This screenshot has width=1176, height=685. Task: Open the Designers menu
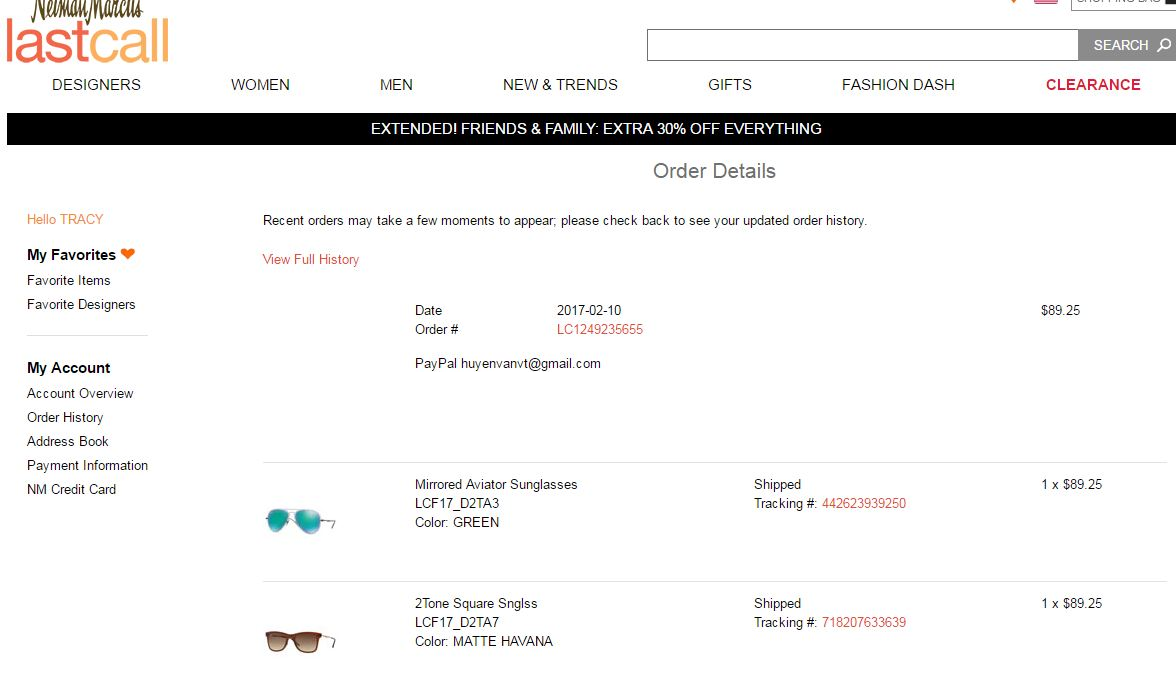pos(96,85)
